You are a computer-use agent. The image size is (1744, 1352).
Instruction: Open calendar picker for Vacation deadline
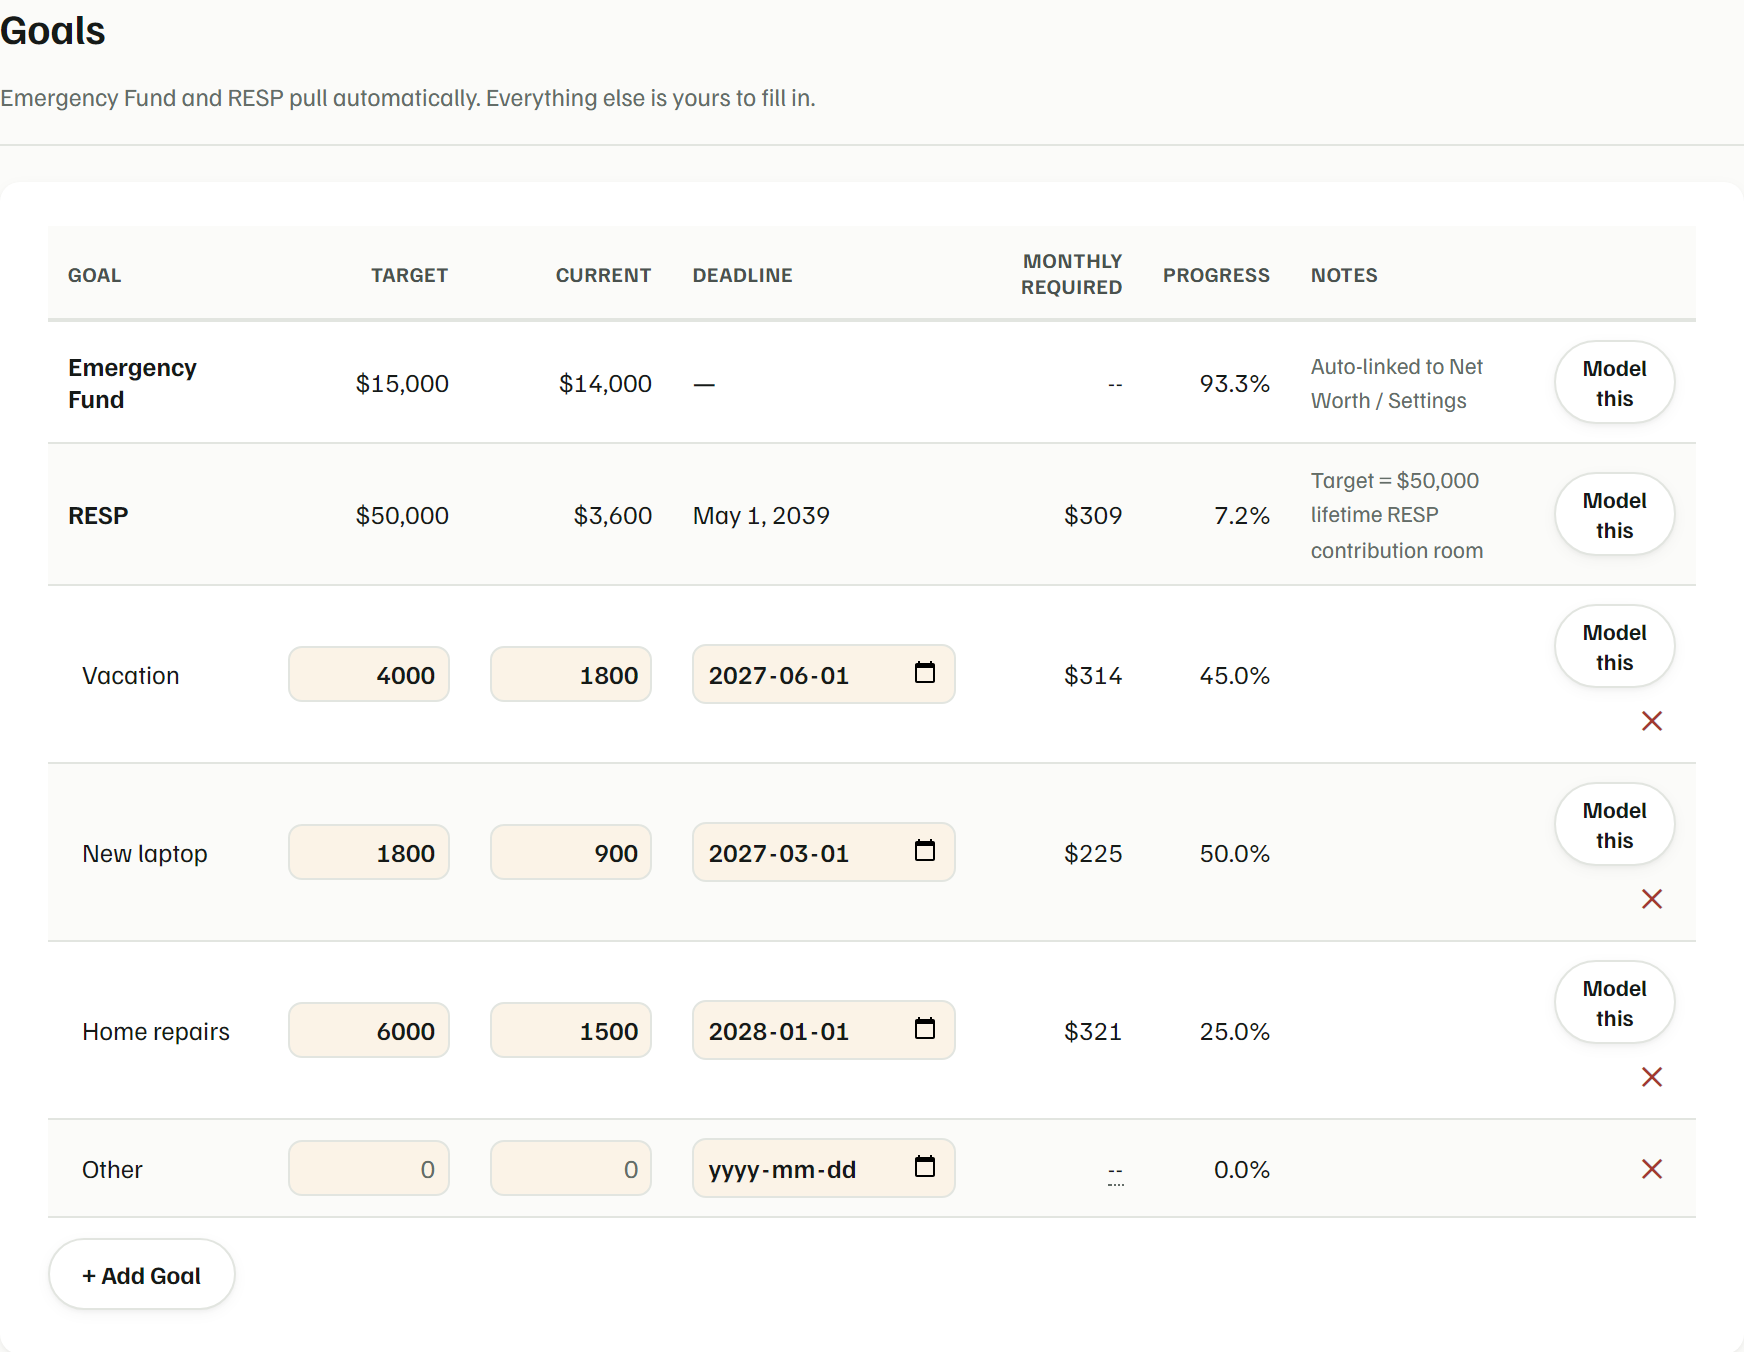pyautogui.click(x=925, y=673)
